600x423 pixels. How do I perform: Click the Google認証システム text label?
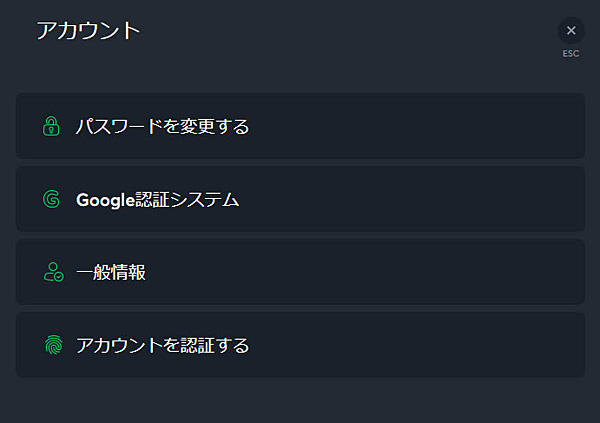[x=157, y=199]
